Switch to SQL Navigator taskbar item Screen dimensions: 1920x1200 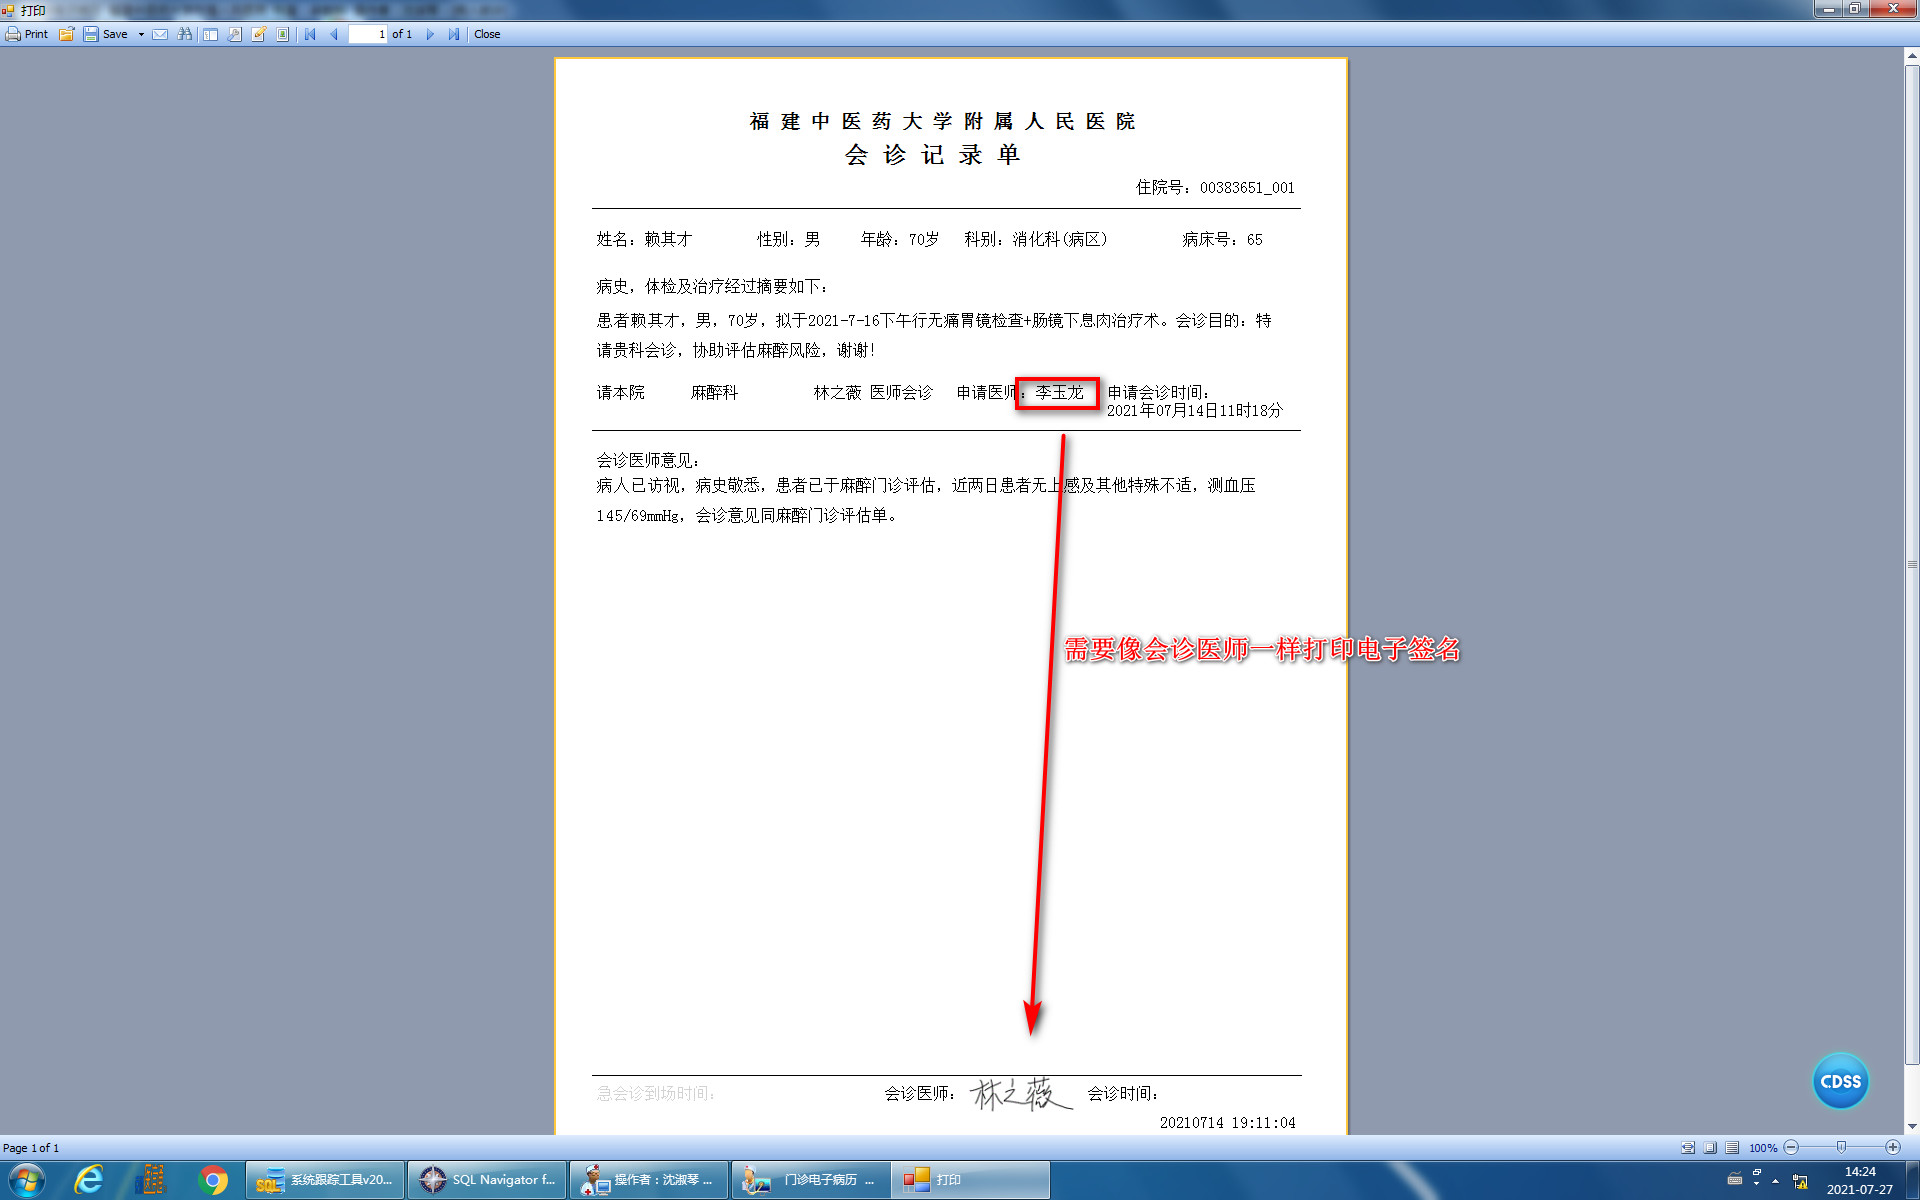tap(488, 1180)
